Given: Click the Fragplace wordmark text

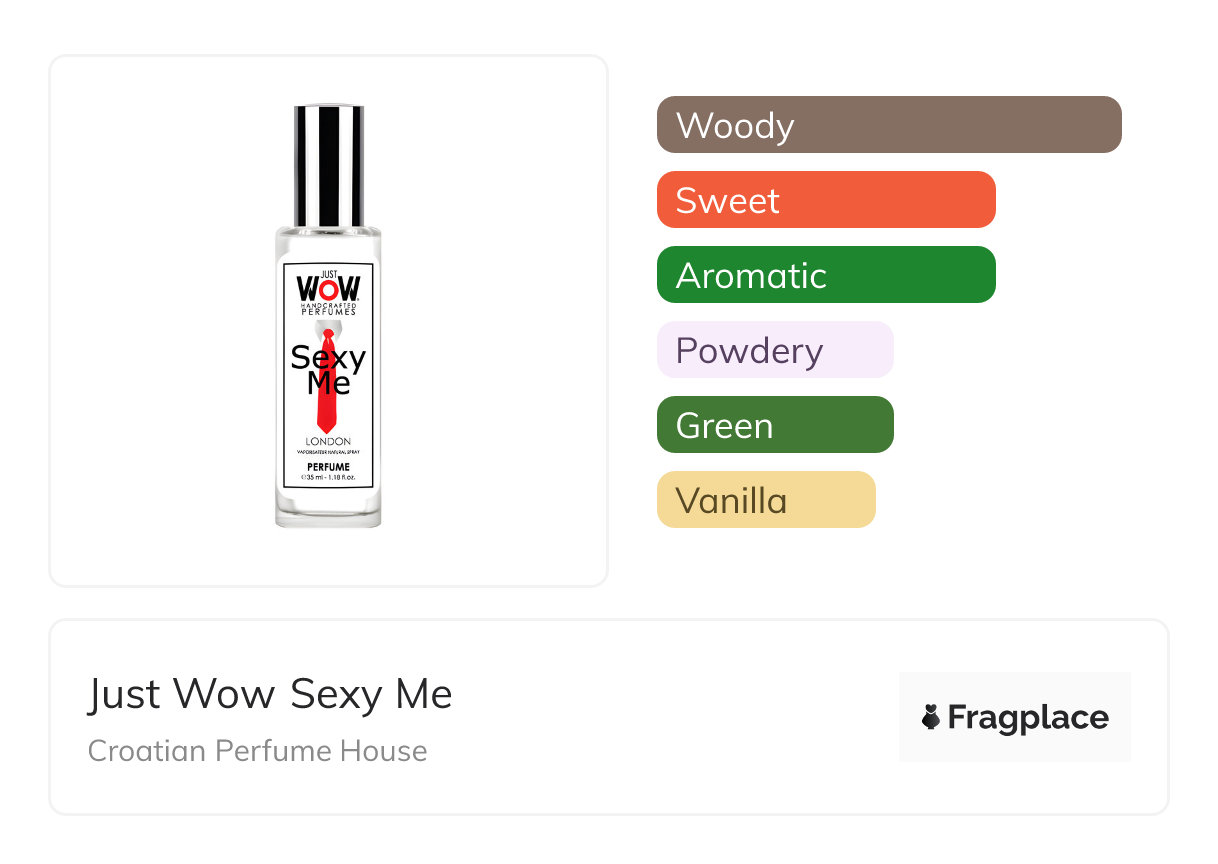Looking at the screenshot, I should tap(1028, 717).
